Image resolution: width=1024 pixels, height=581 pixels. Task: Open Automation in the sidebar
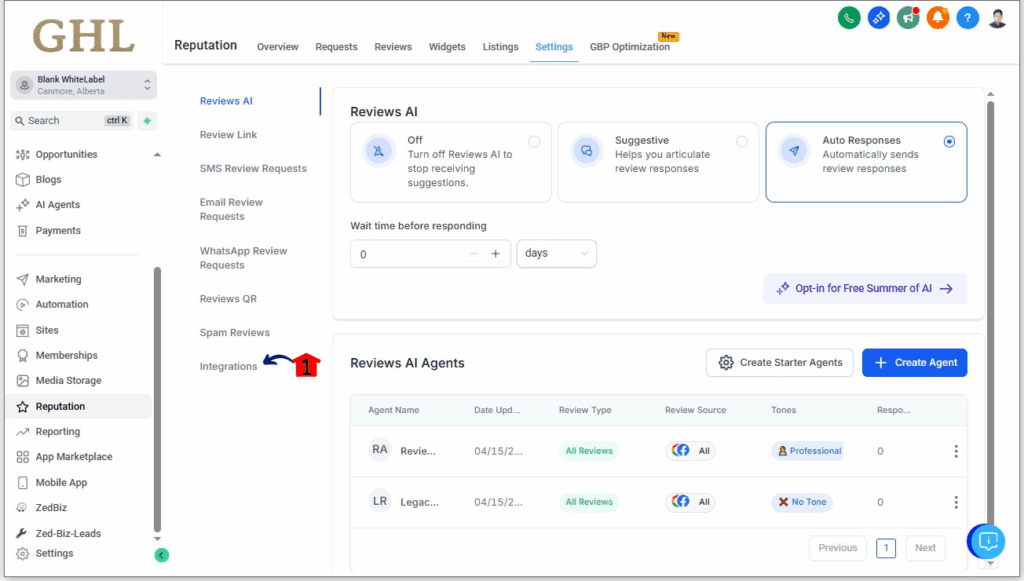(61, 304)
